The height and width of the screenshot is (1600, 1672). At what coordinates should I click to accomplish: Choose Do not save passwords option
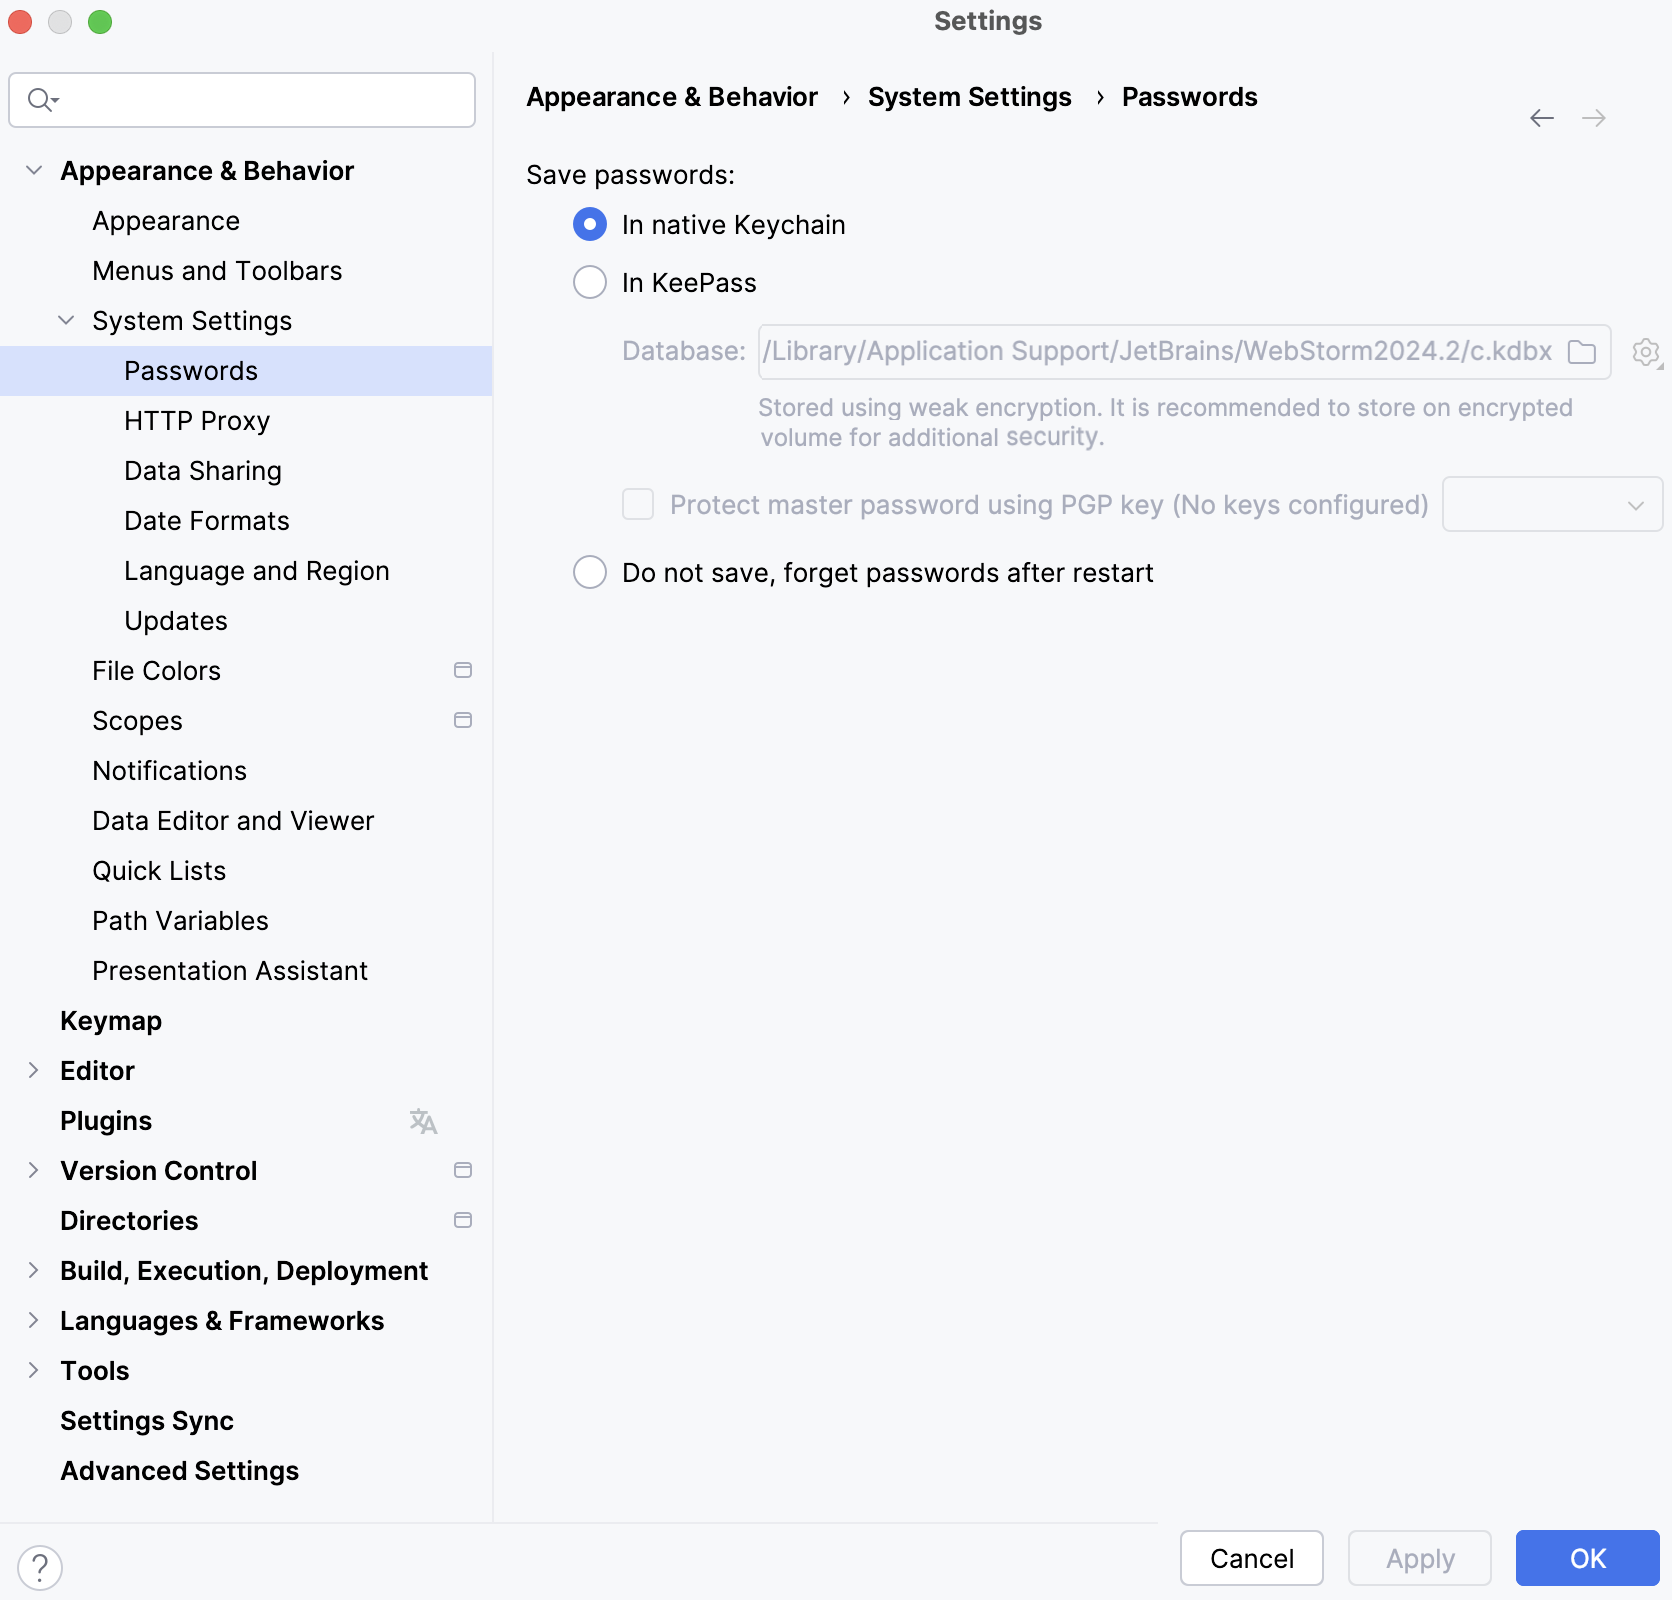click(590, 573)
